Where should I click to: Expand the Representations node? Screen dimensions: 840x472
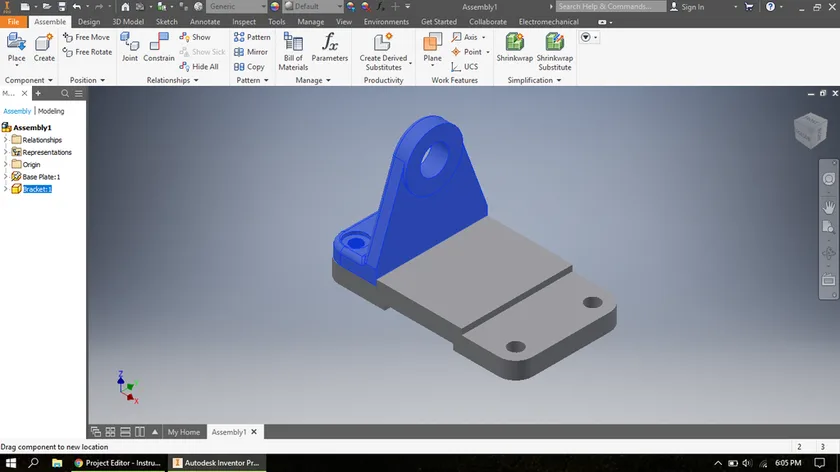[x=6, y=152]
